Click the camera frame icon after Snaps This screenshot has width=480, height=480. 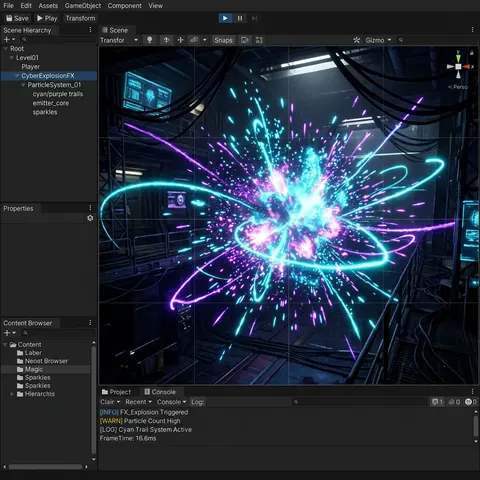[245, 40]
